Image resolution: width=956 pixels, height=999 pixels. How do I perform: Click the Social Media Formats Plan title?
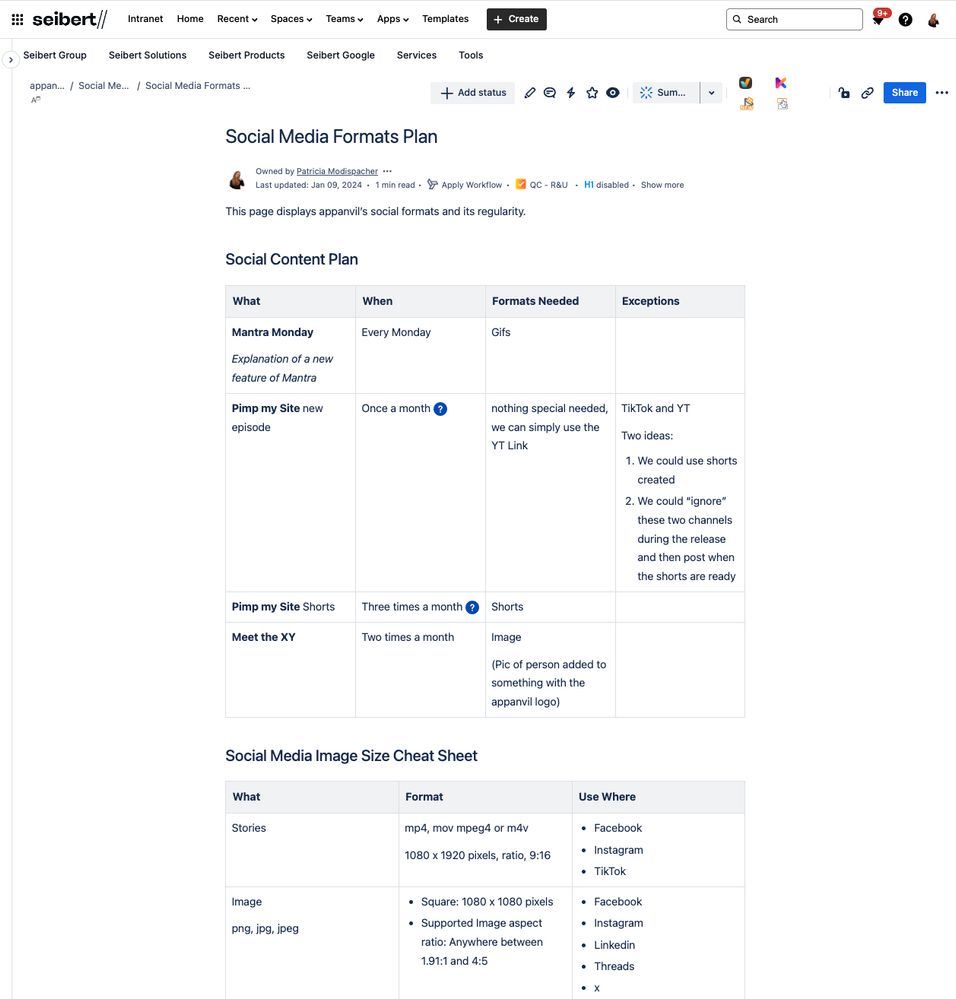pyautogui.click(x=331, y=137)
